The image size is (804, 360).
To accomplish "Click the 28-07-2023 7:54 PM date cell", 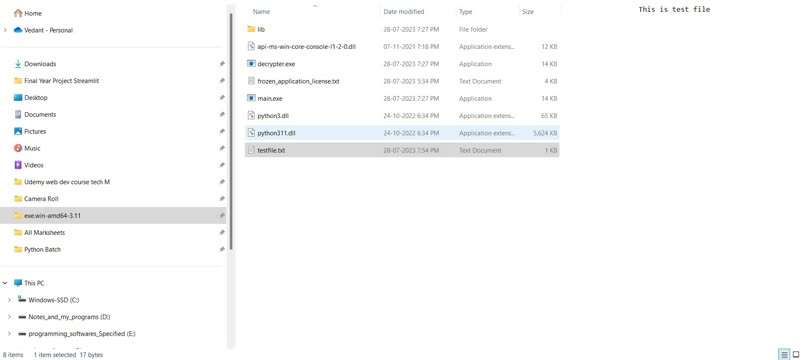I will (x=411, y=150).
